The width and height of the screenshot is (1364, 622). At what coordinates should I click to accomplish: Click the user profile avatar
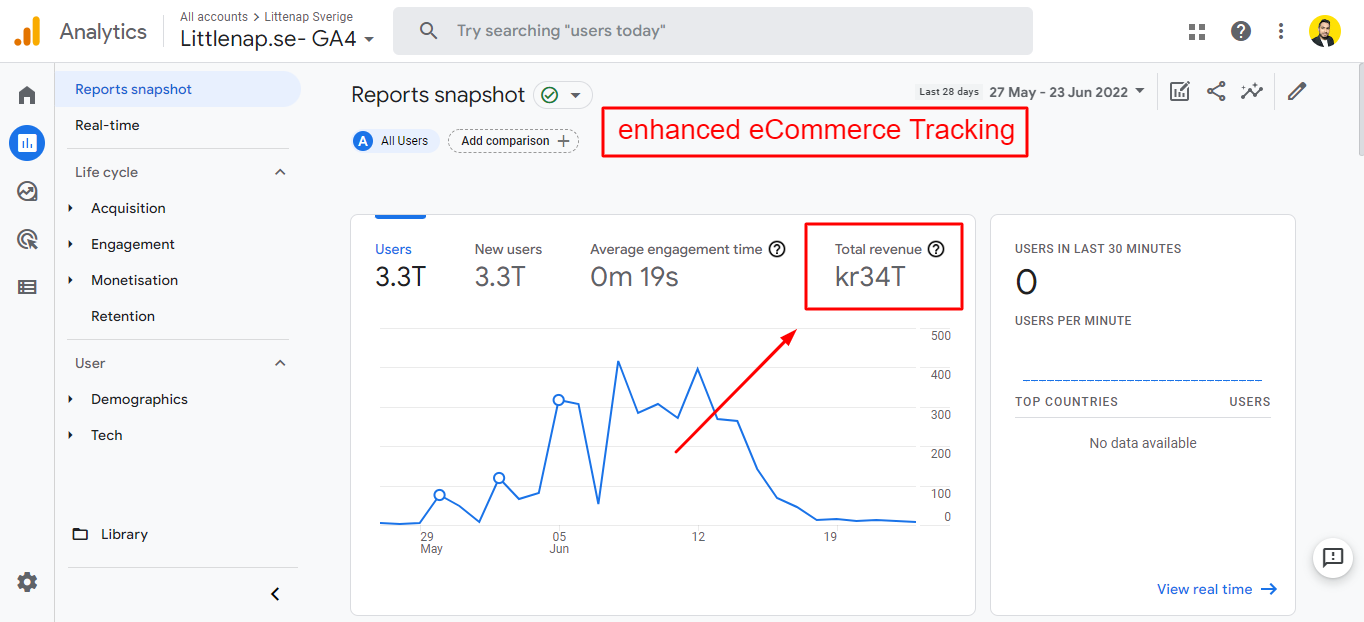[1325, 31]
